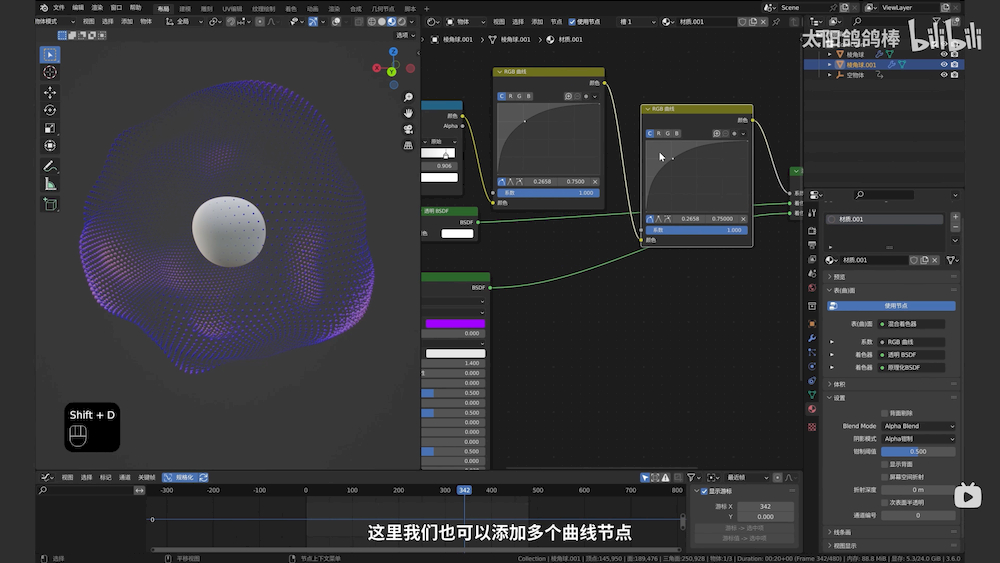
Task: Switch to the 动画 workspace tab
Action: 312,9
